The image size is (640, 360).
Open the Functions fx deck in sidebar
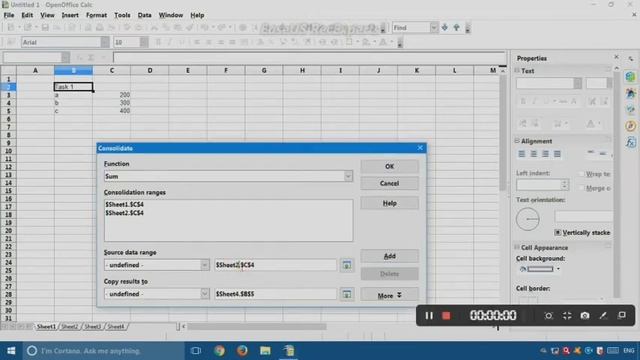631,142
